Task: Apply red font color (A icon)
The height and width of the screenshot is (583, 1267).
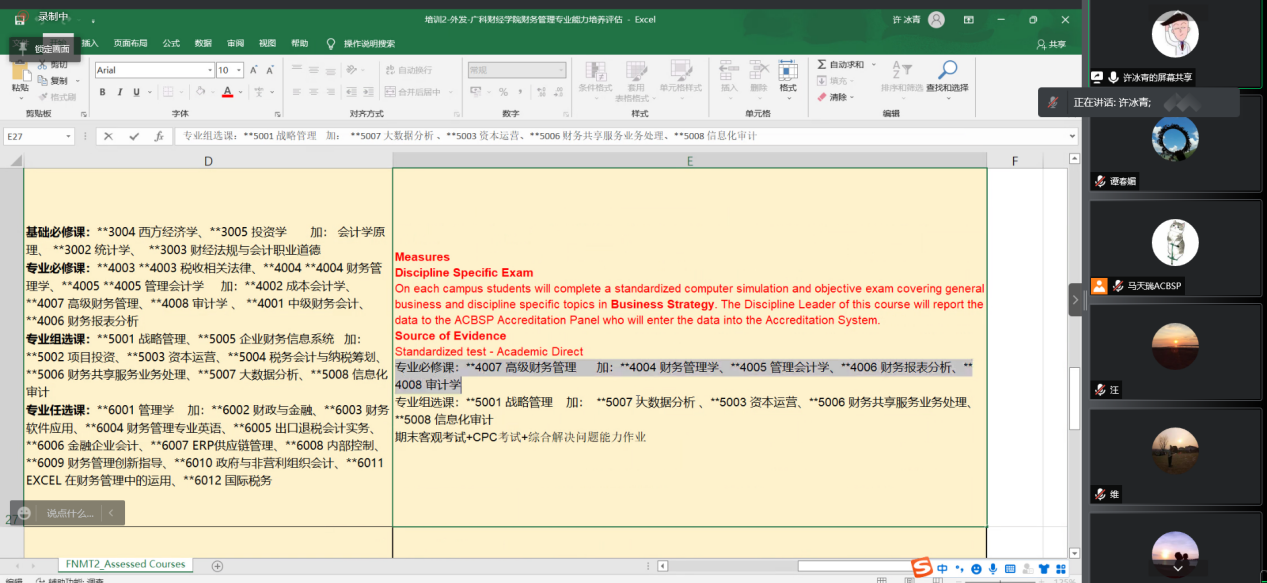Action: point(227,92)
